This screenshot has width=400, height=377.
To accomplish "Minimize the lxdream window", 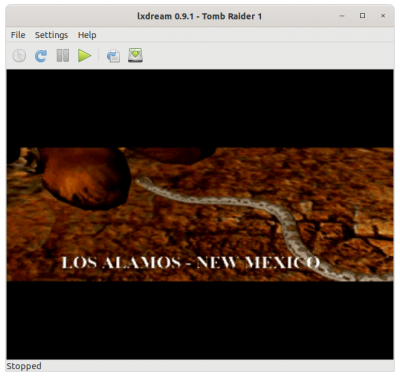I will [342, 16].
